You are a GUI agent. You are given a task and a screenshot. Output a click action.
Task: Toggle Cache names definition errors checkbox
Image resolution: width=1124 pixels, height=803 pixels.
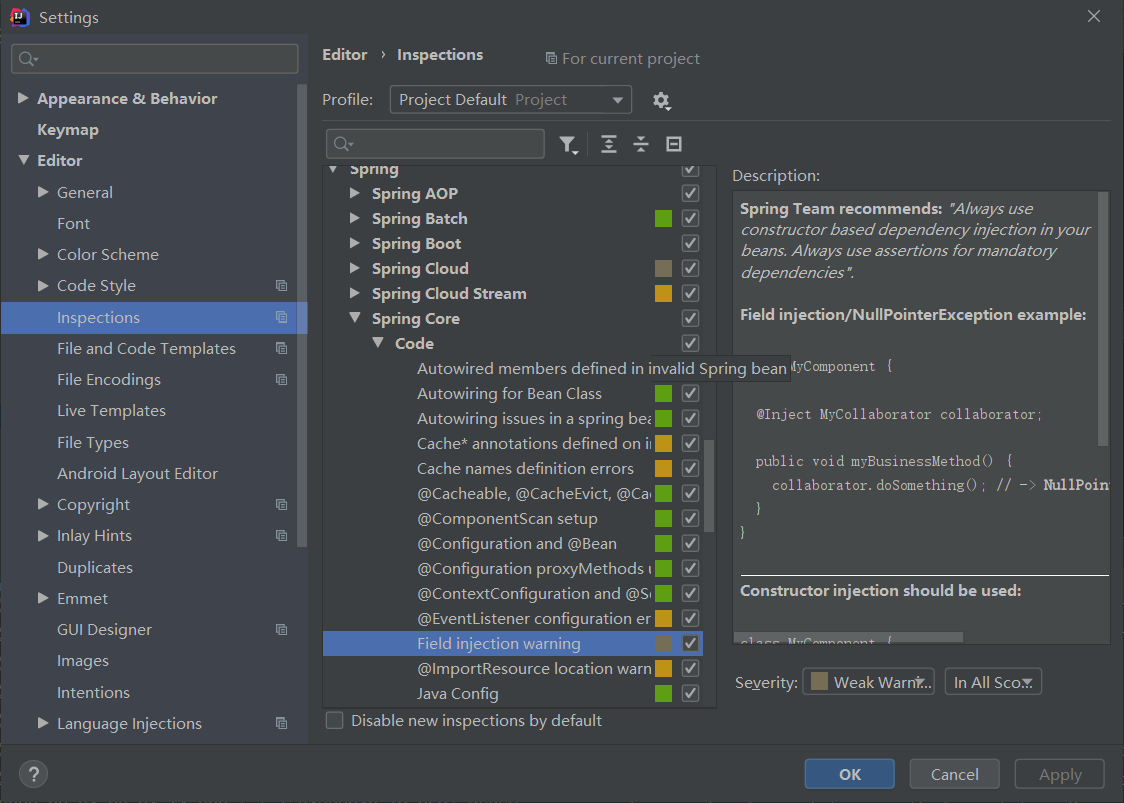[690, 469]
